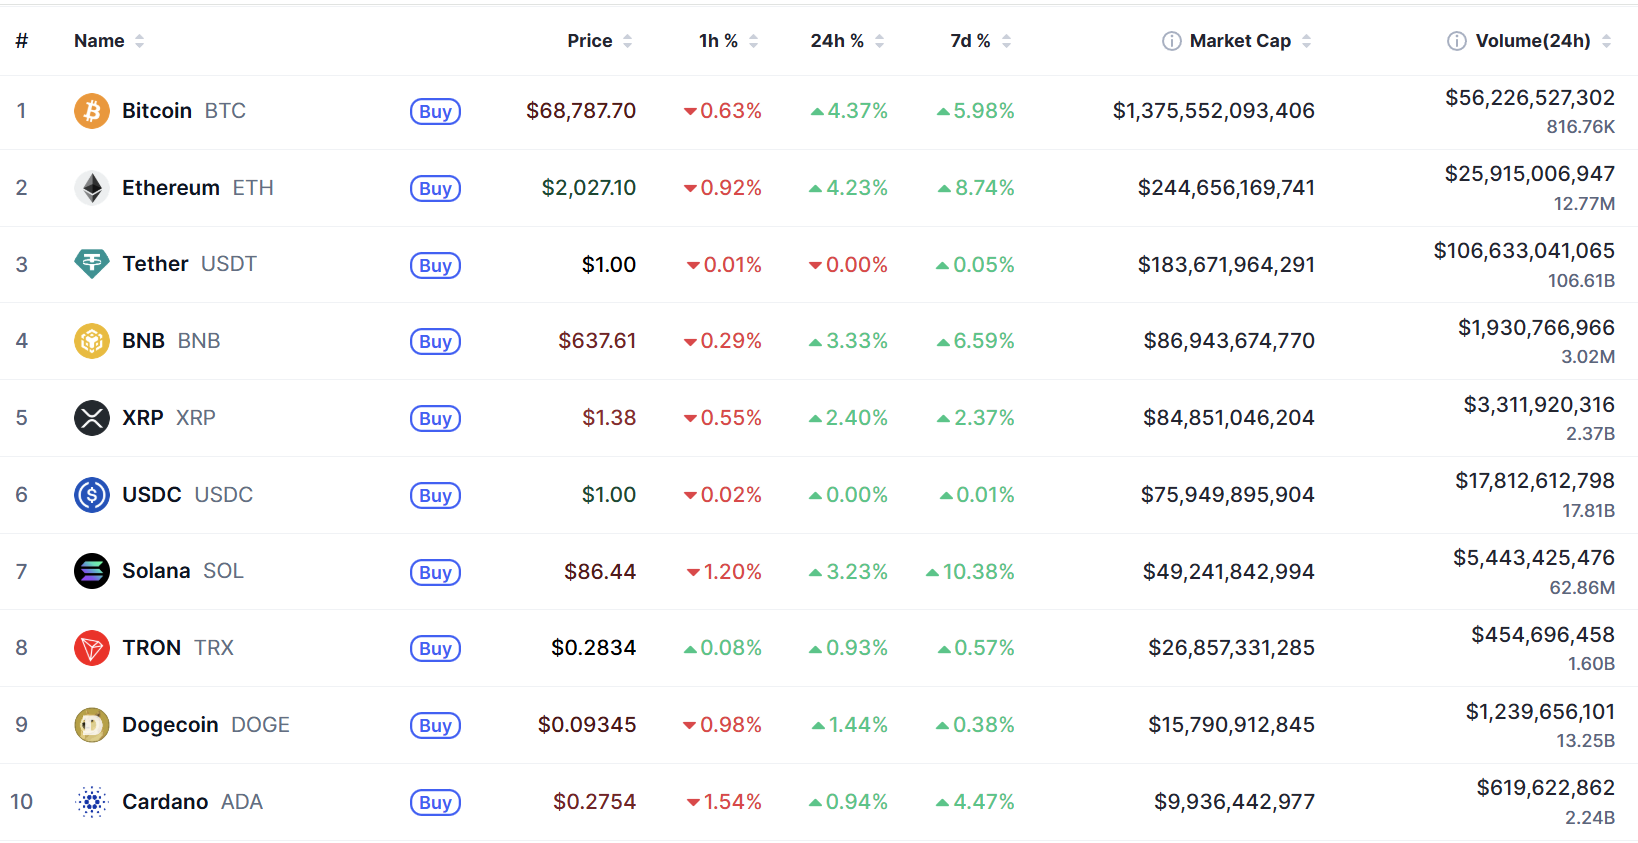This screenshot has width=1638, height=843.
Task: Click TRON market cap $26,857,331,285
Action: [1231, 648]
